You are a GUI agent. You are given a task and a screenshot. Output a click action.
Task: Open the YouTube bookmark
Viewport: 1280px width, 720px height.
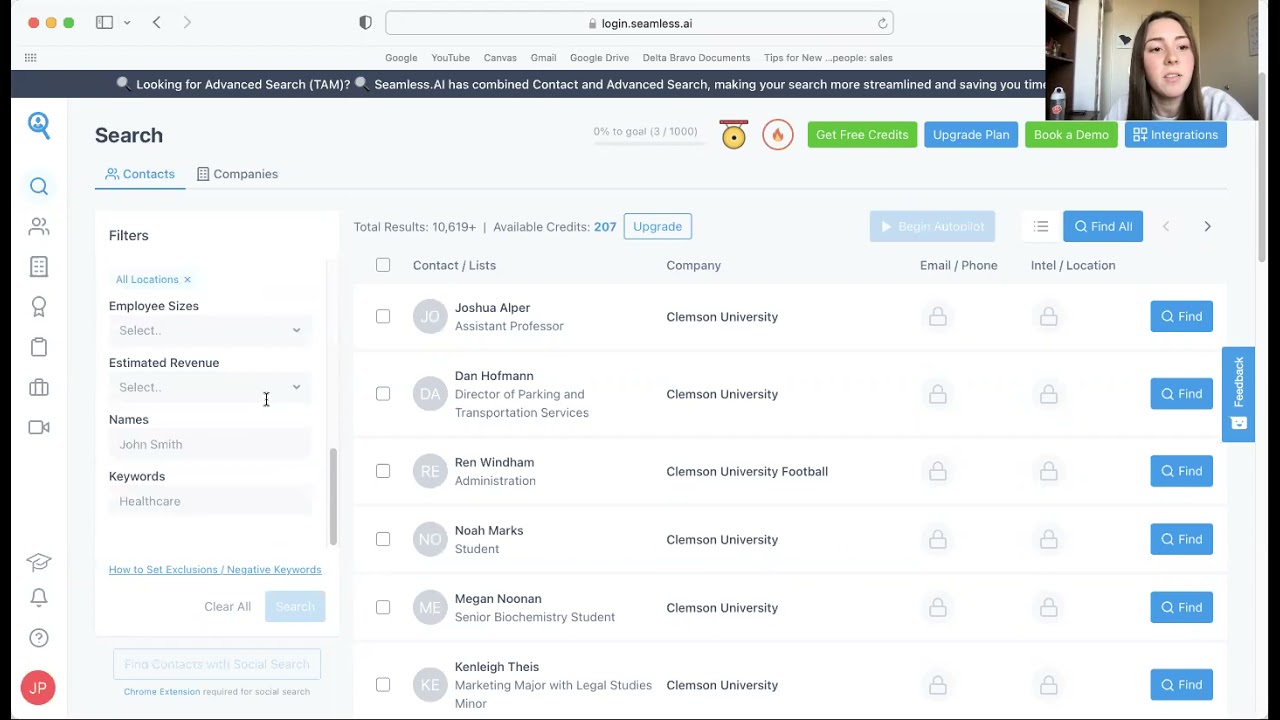(450, 58)
